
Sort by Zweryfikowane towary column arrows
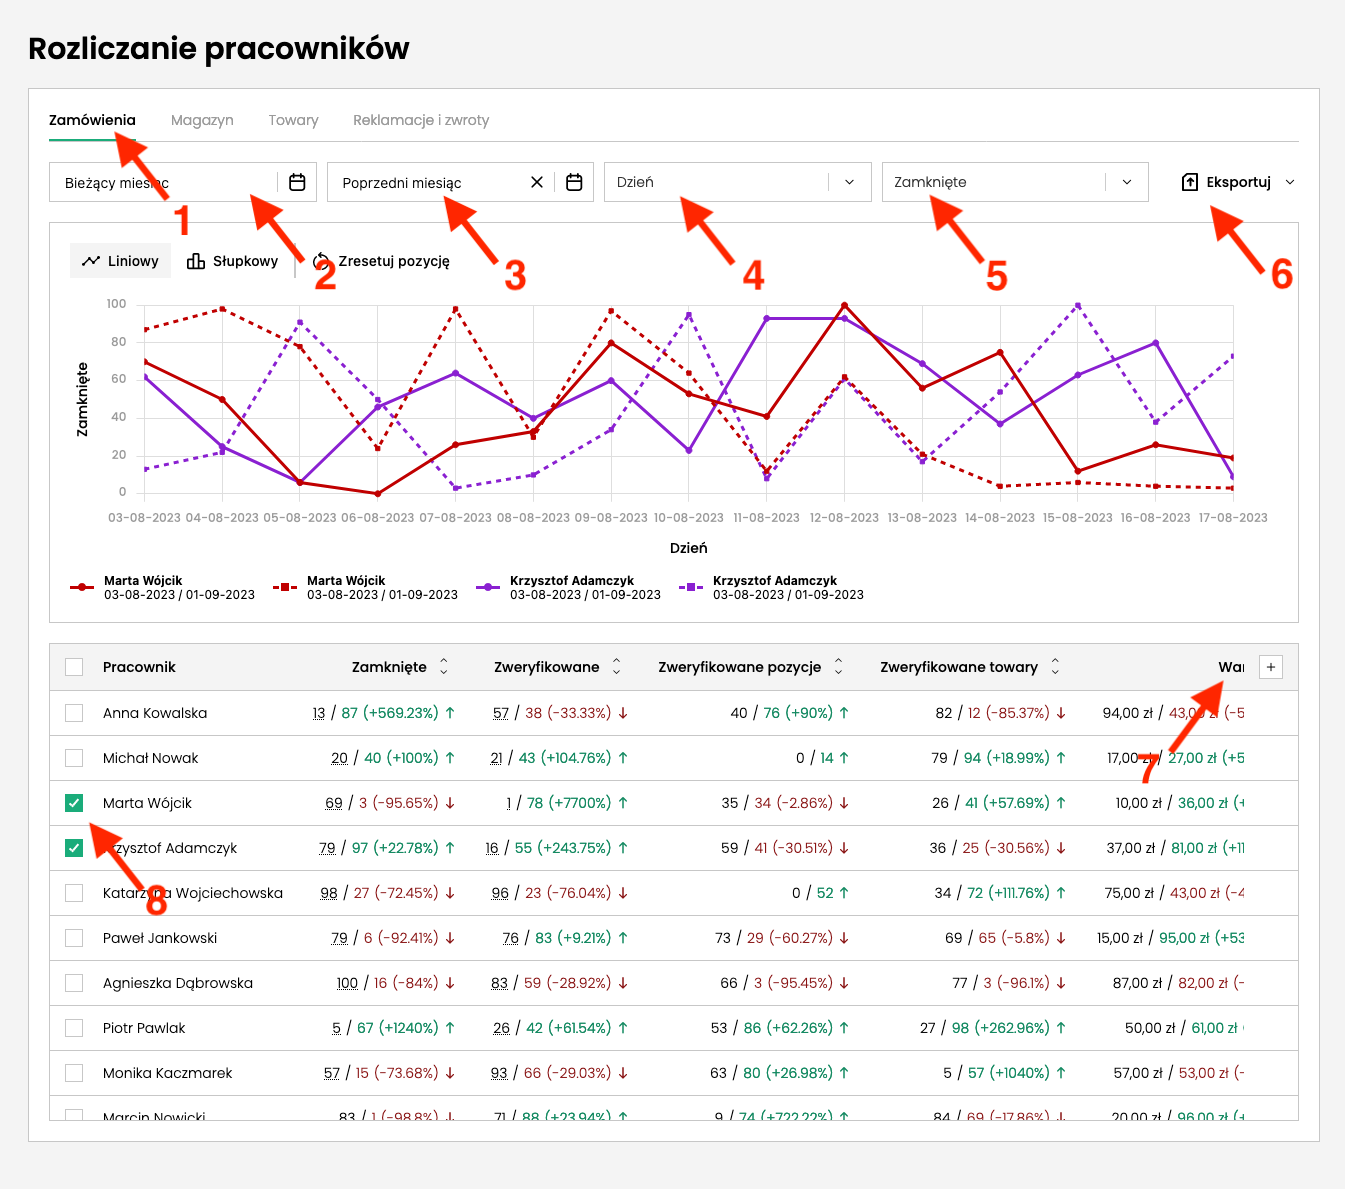click(x=1055, y=667)
